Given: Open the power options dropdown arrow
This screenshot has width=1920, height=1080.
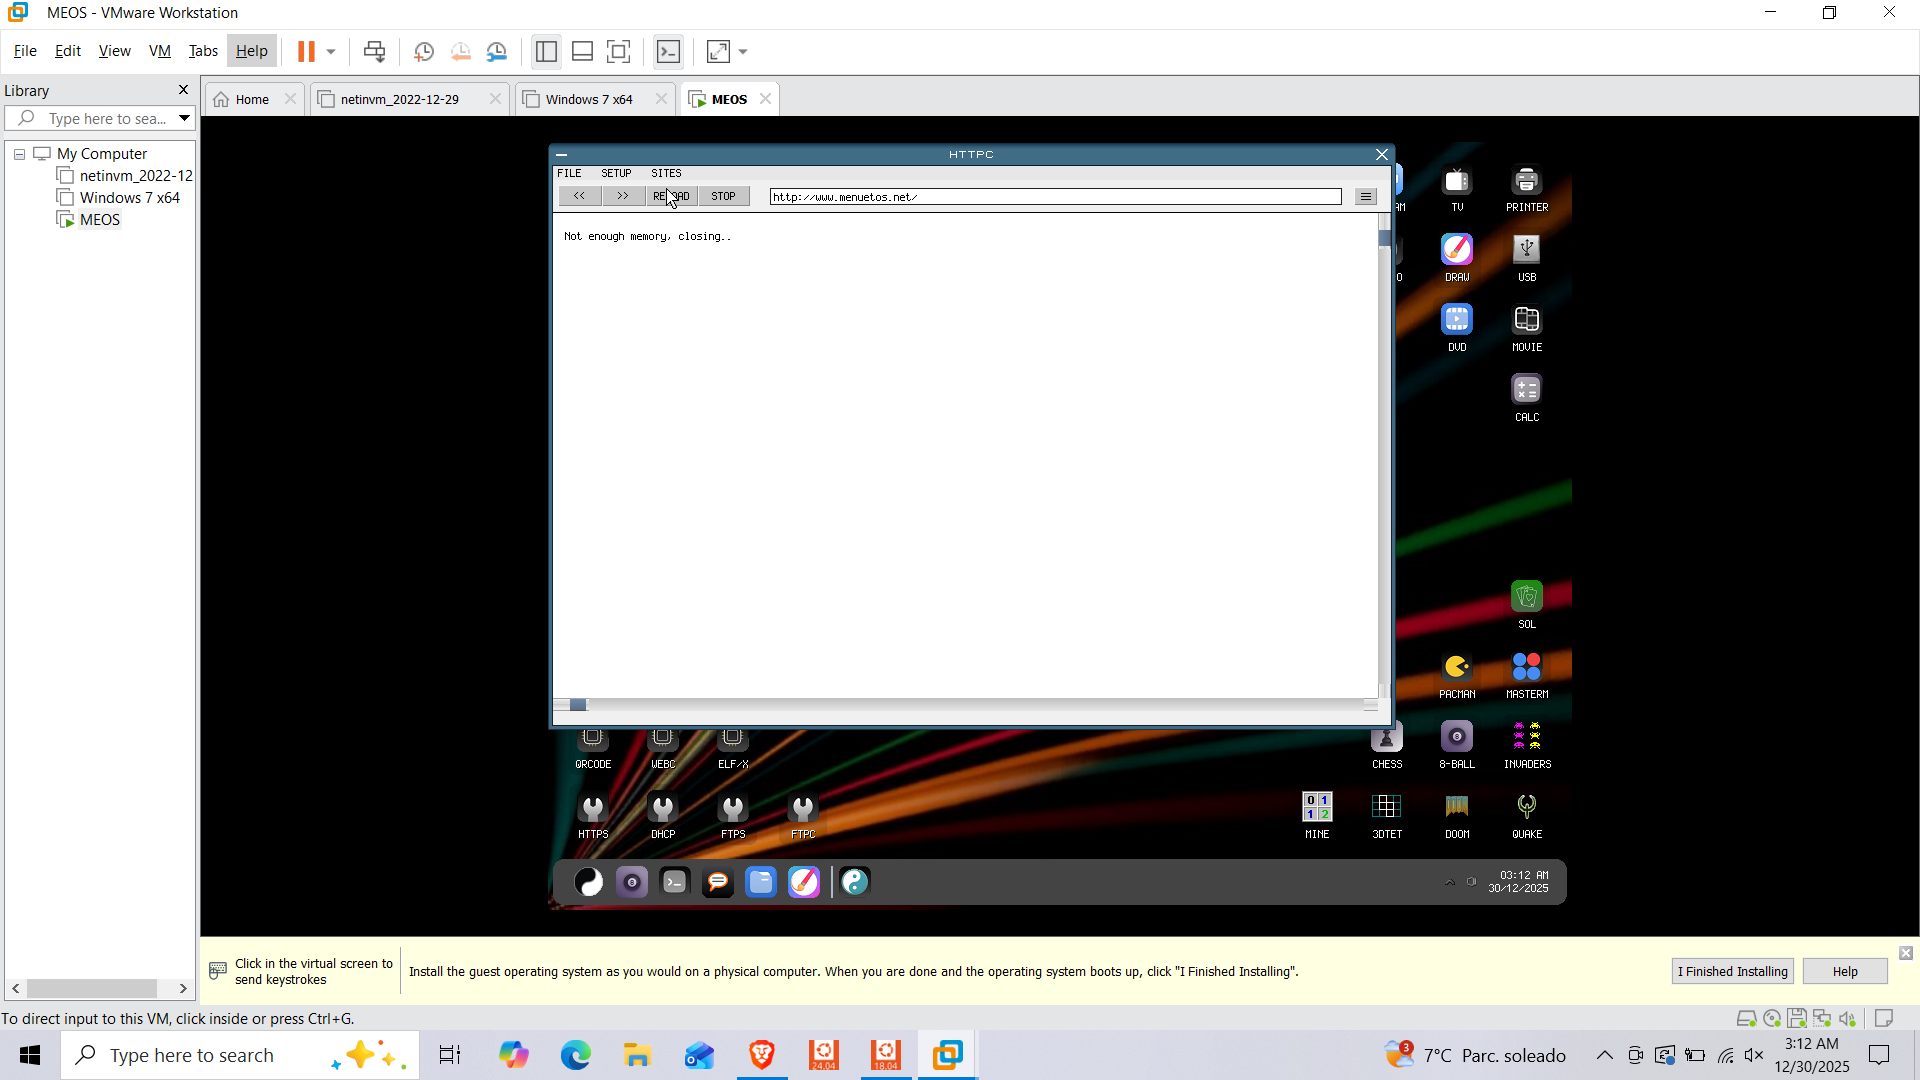Looking at the screenshot, I should pyautogui.click(x=331, y=51).
